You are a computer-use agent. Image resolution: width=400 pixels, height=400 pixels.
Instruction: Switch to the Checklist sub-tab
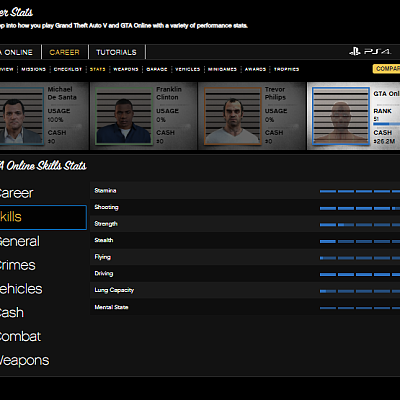[68, 69]
